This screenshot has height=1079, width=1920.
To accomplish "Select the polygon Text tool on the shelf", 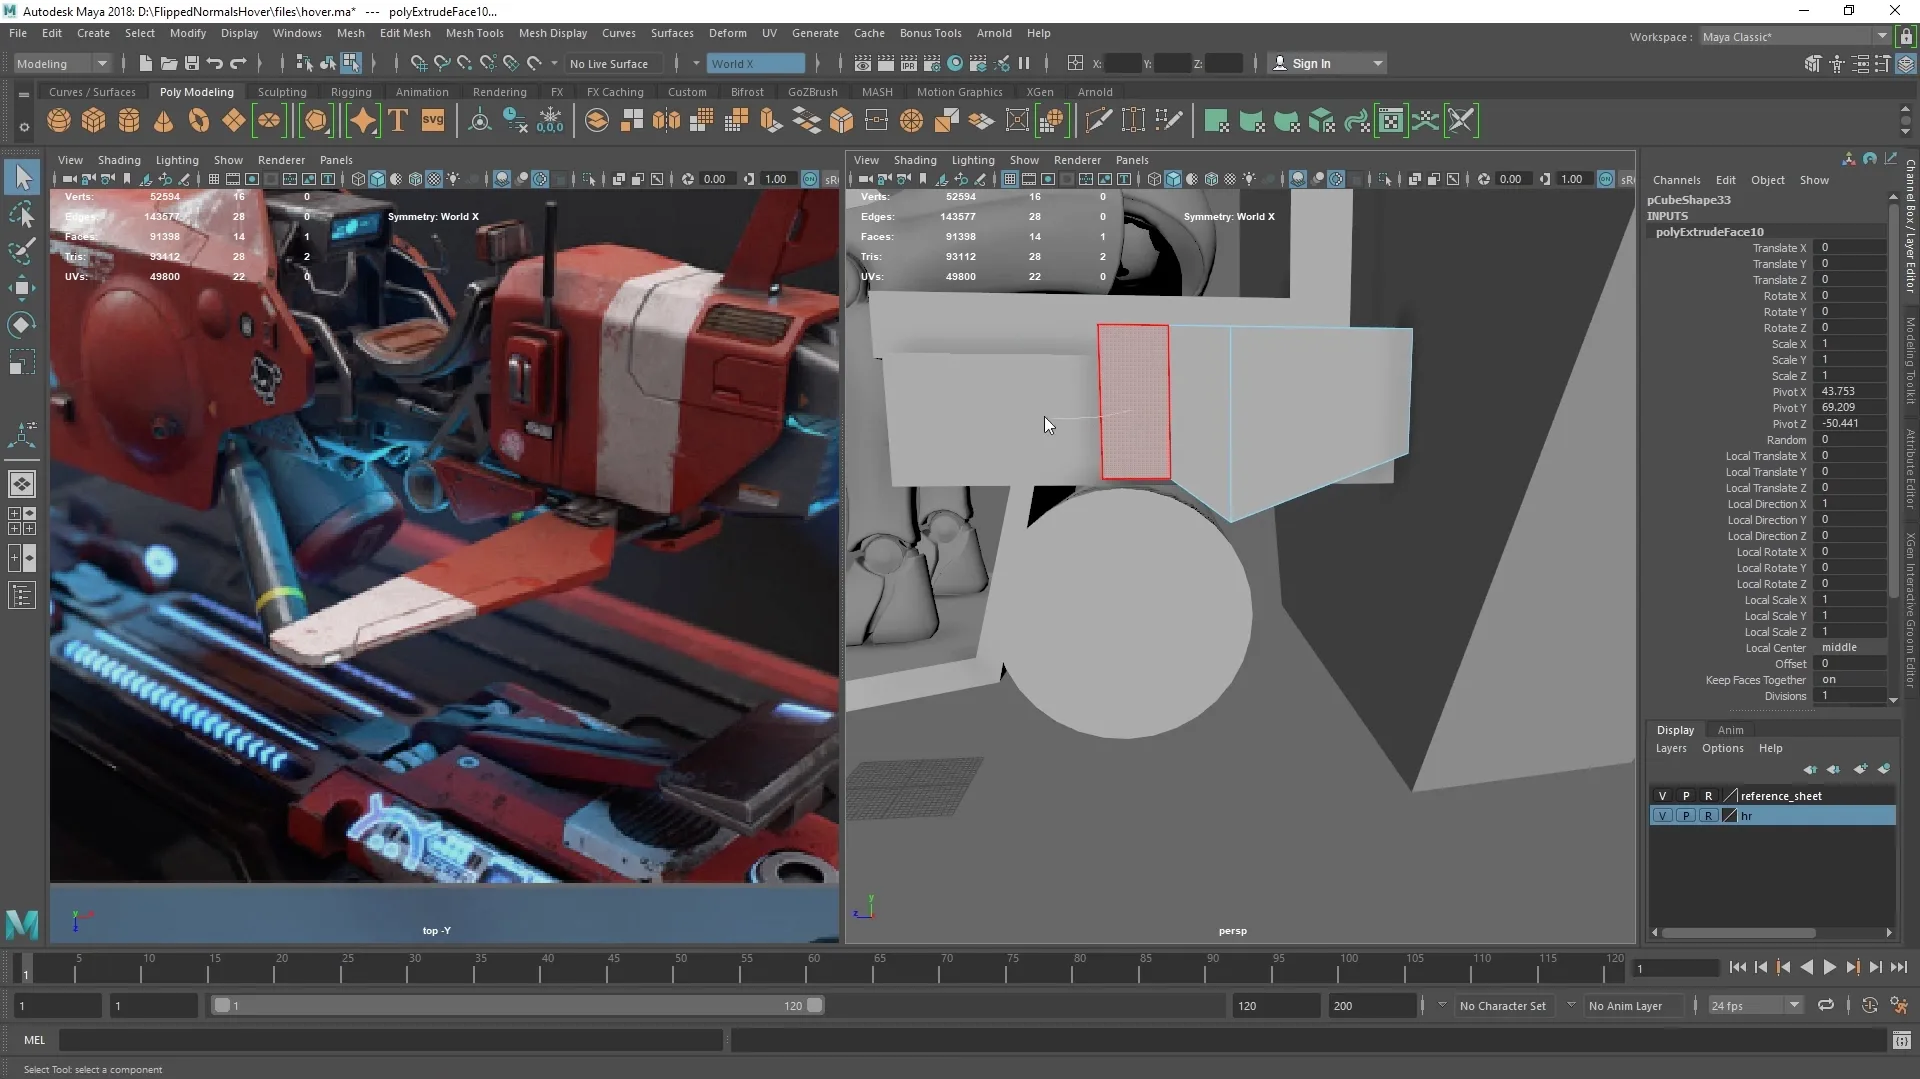I will coord(397,120).
